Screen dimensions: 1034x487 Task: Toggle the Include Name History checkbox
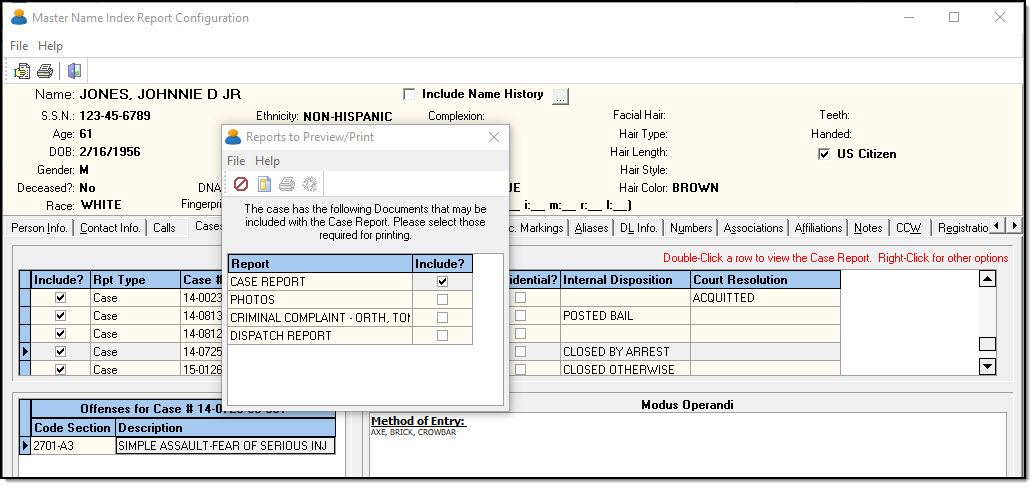[409, 95]
